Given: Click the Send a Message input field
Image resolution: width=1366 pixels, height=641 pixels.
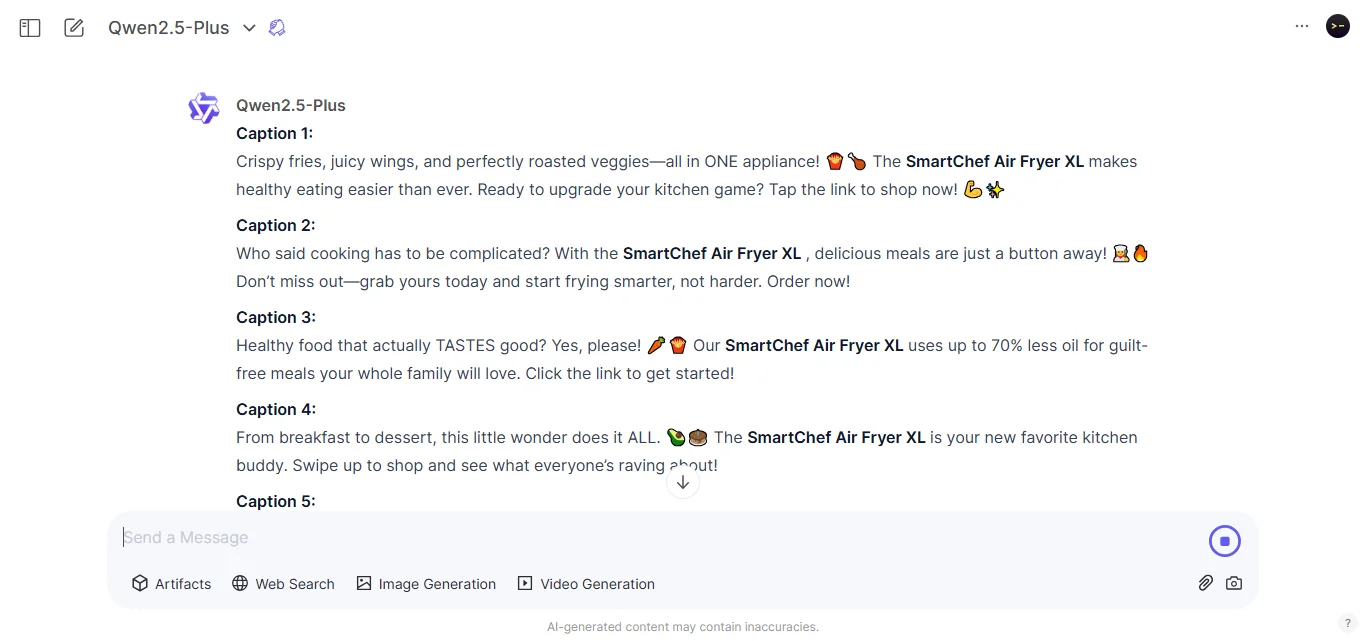Looking at the screenshot, I should (x=400, y=537).
